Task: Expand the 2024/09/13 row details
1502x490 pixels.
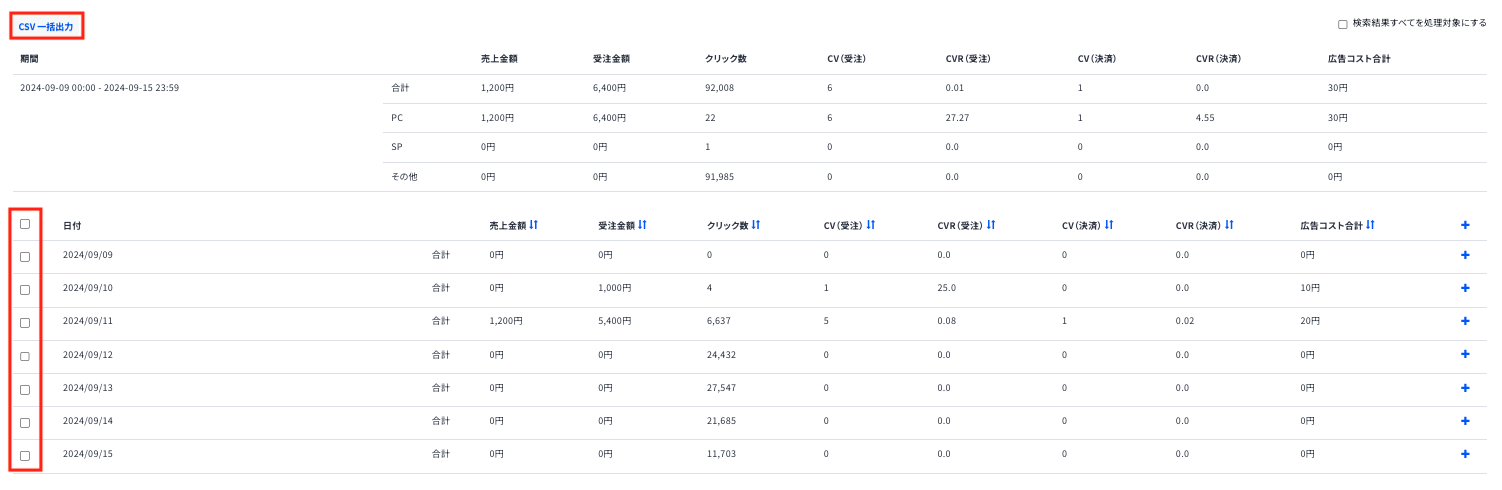Action: (1465, 388)
